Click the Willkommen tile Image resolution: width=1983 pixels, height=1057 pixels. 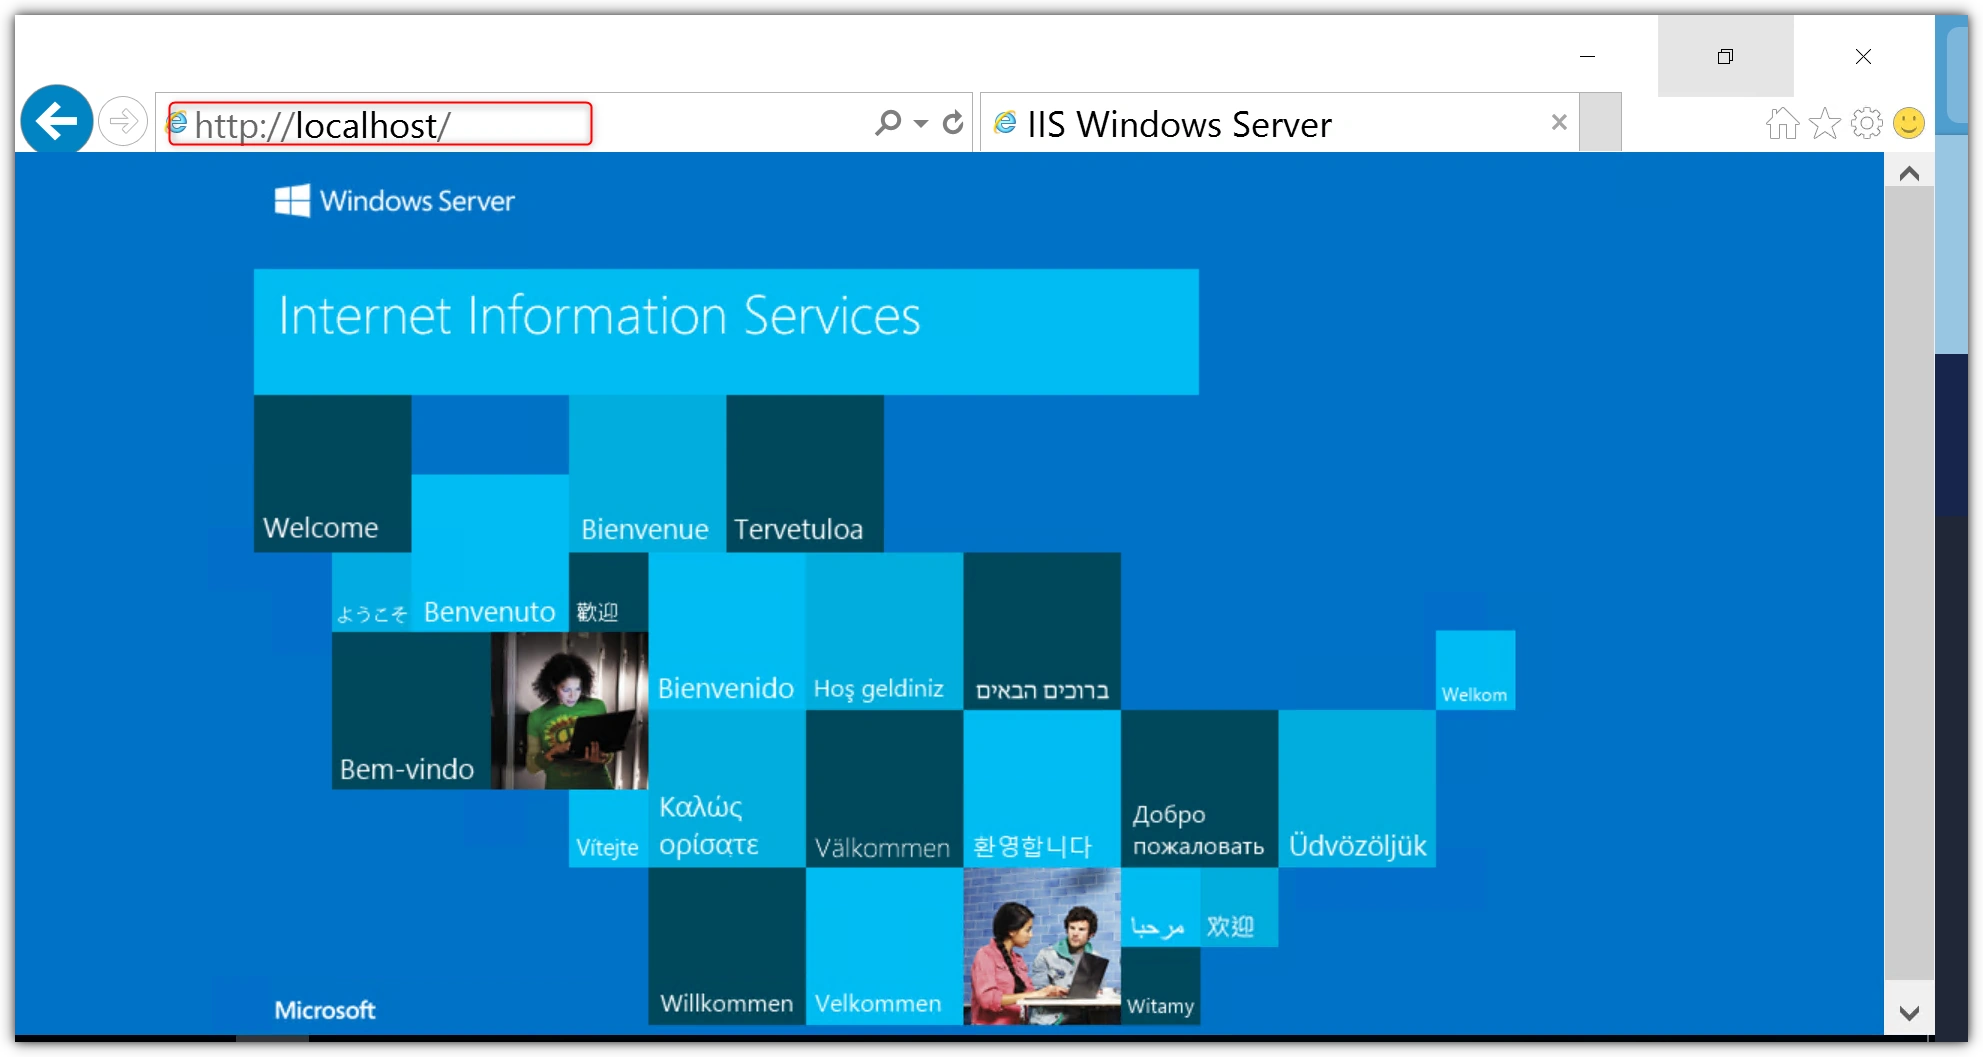click(726, 946)
